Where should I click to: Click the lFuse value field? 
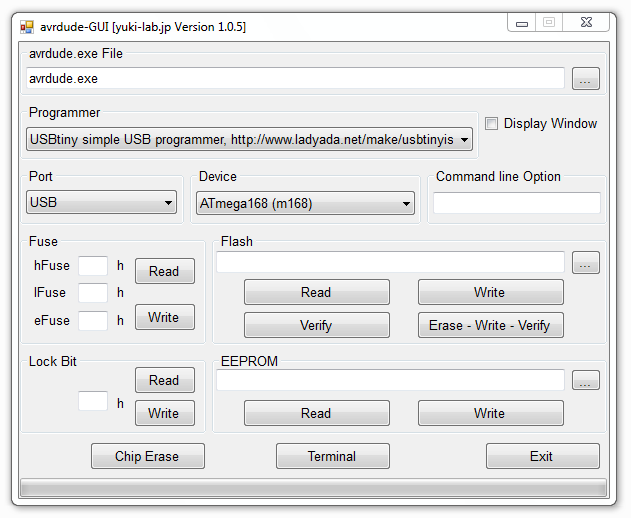coord(93,293)
